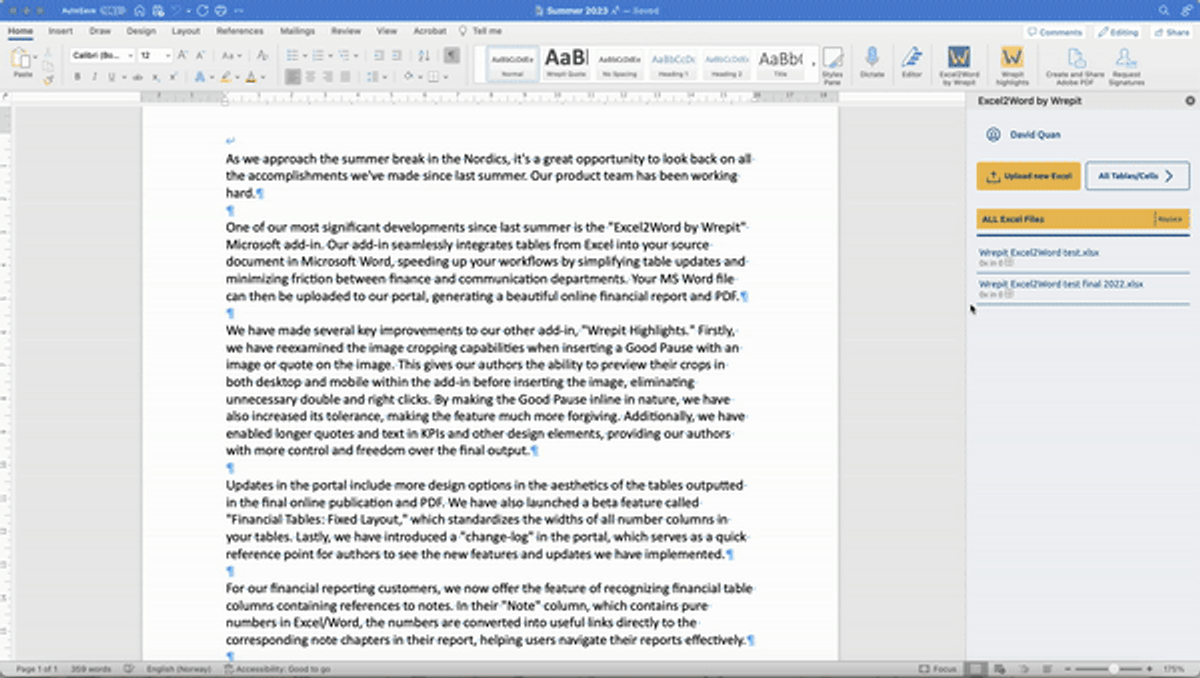The image size is (1200, 678).
Task: Open the Comments button
Action: [1054, 32]
